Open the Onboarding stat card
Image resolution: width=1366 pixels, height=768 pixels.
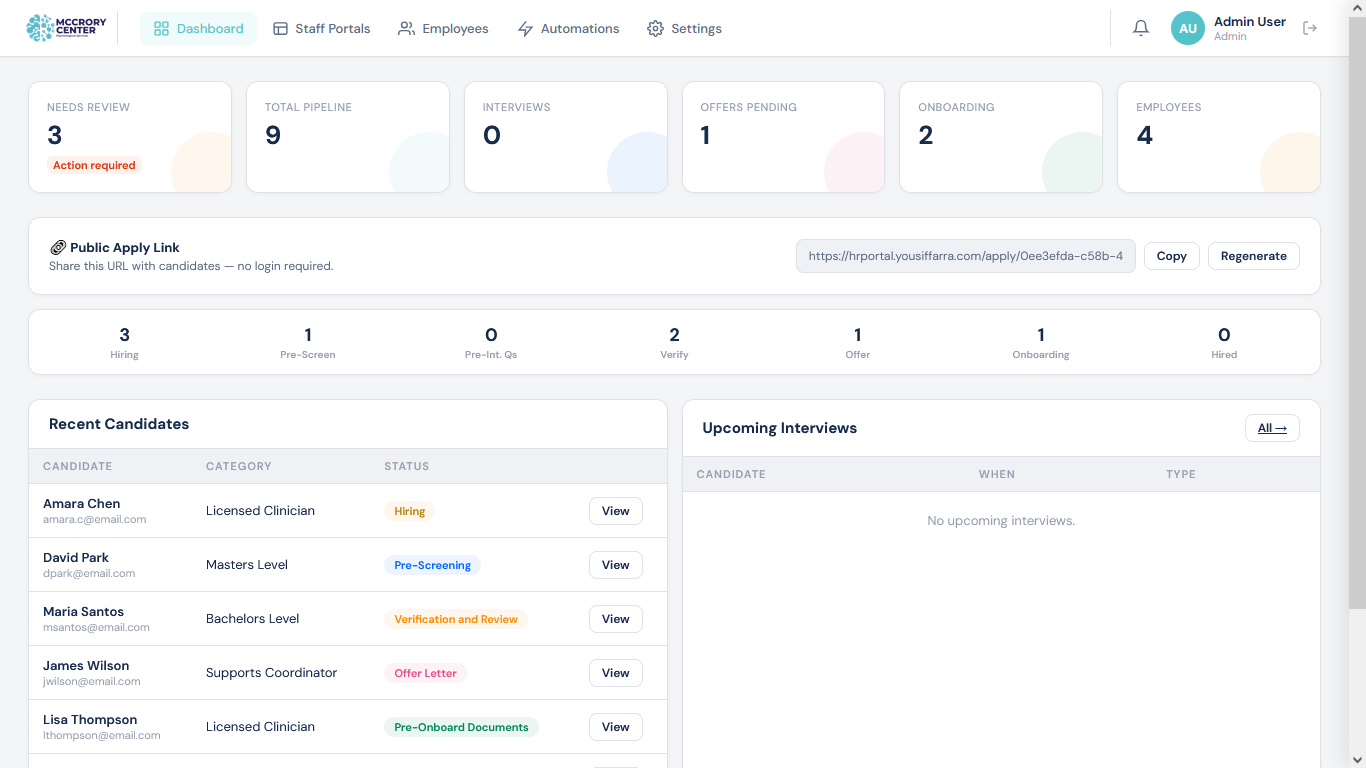point(1001,137)
